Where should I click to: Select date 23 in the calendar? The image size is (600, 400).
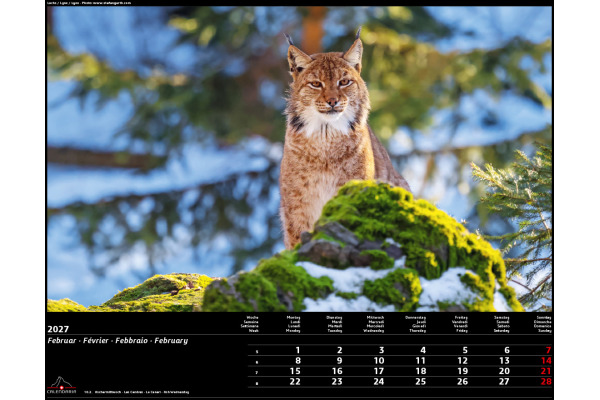click(337, 382)
